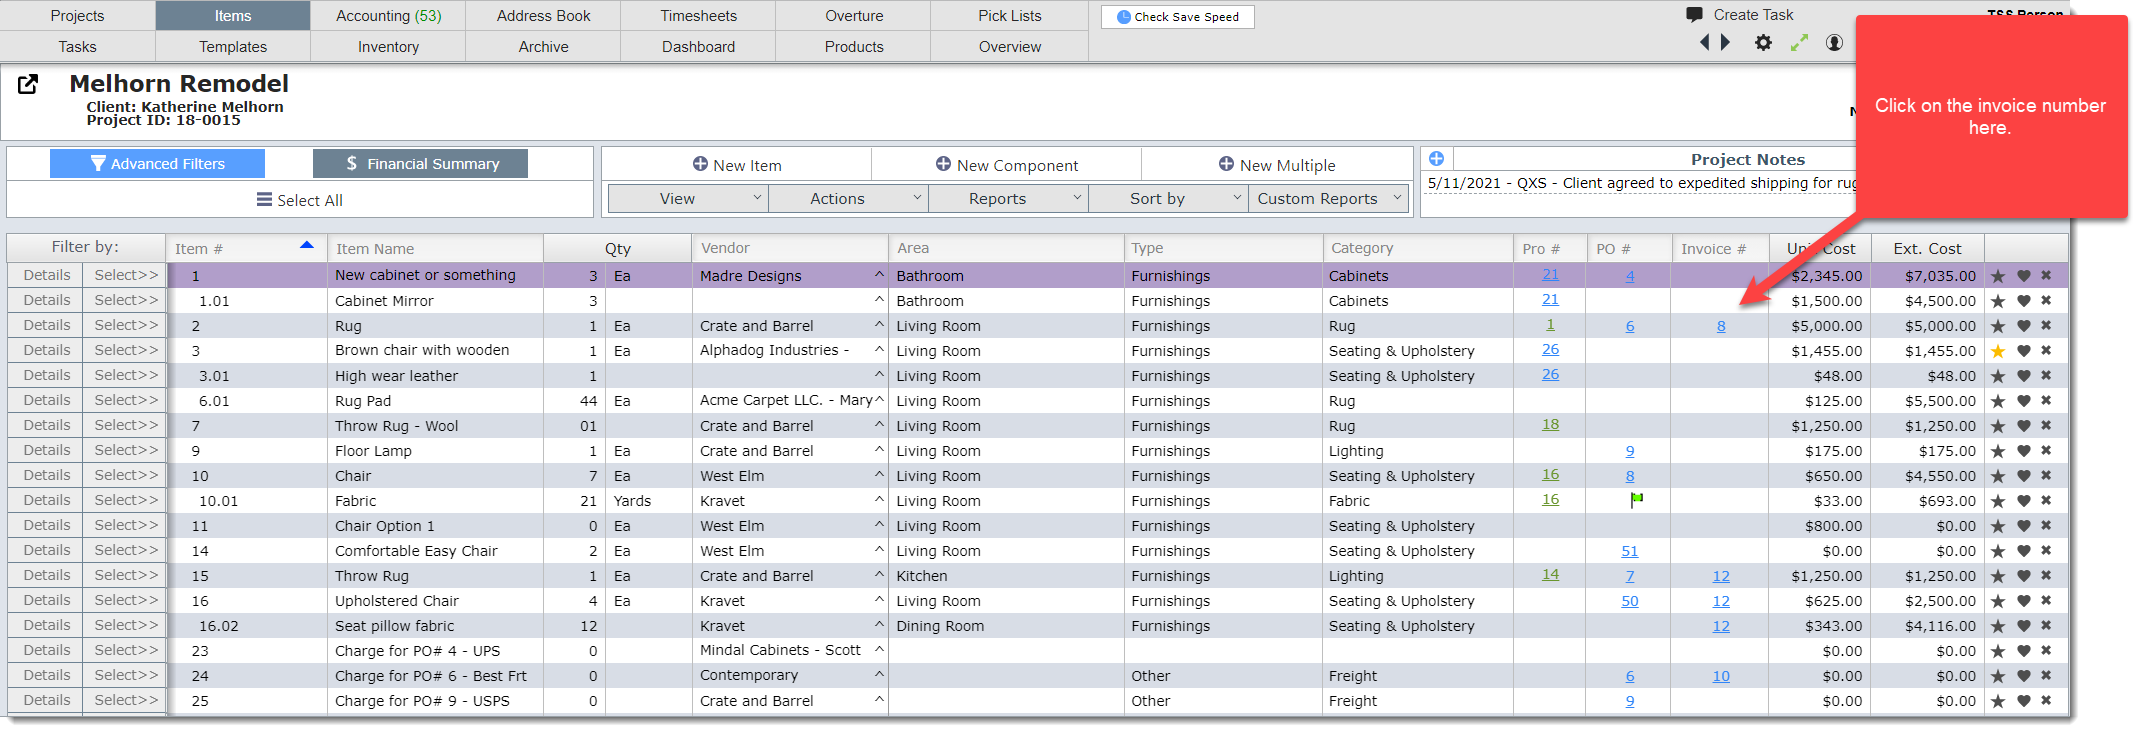This screenshot has width=2145, height=732.
Task: Click Create Task speech bubble icon
Action: coord(1694,15)
